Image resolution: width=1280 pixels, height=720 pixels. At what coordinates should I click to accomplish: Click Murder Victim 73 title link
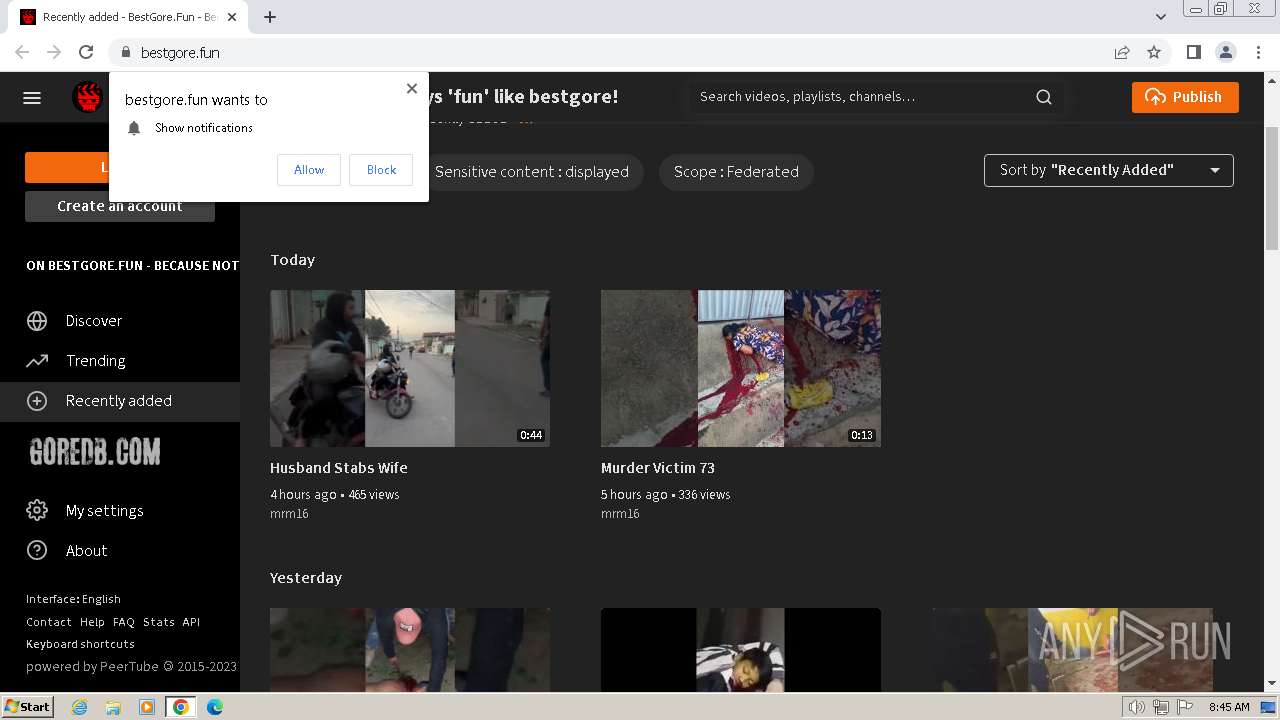coord(658,468)
